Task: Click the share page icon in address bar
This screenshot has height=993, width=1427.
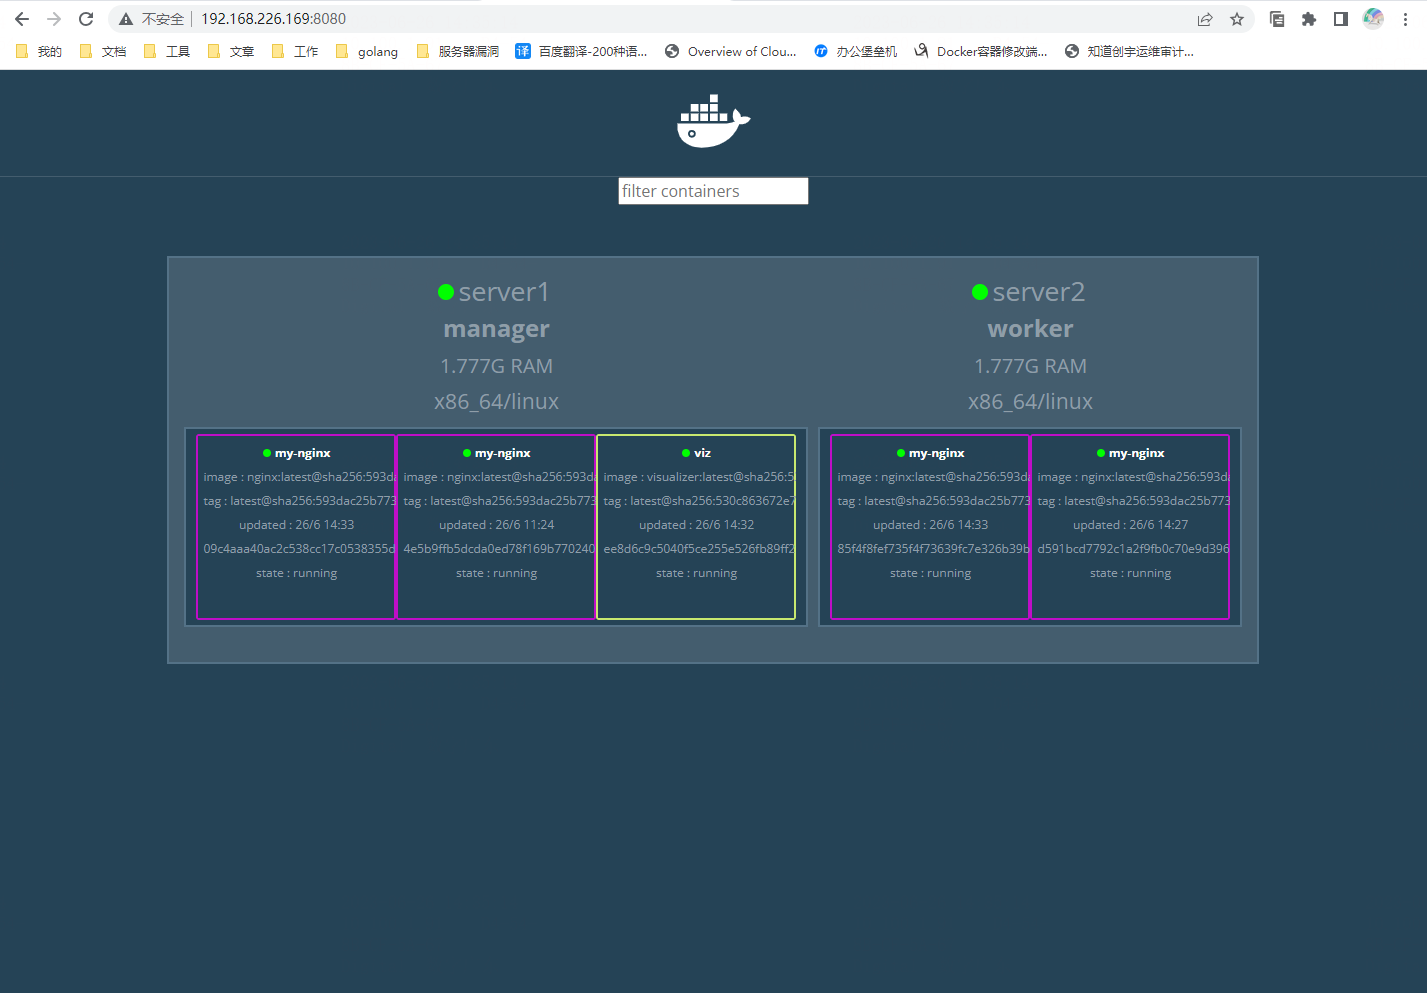Action: tap(1205, 19)
